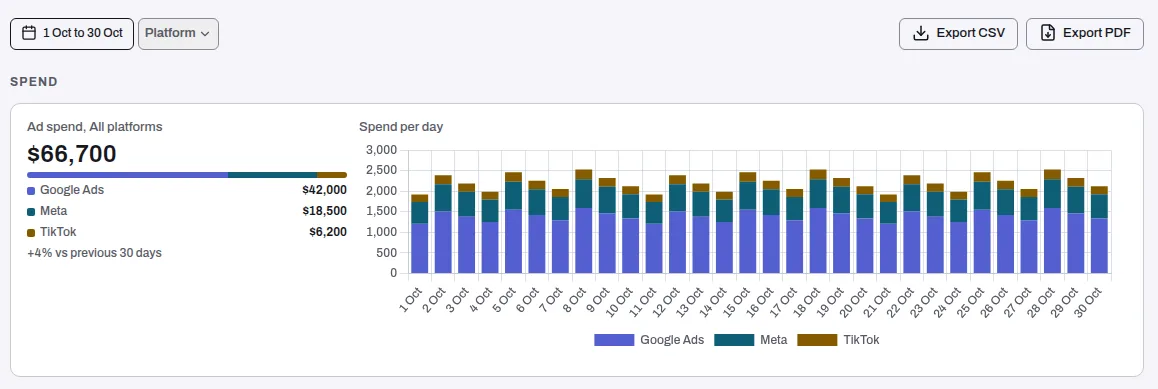Open the 1 Oct to 30 Oct date range picker

[72, 34]
